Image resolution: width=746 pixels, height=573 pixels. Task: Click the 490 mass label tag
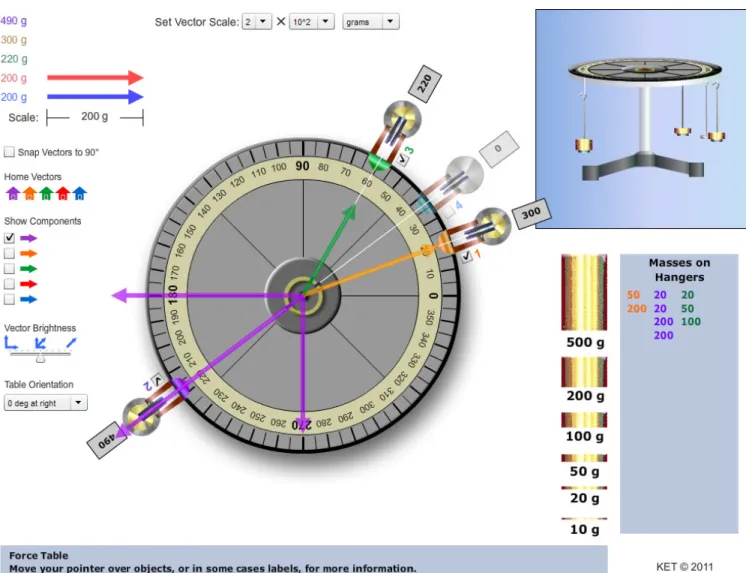tap(107, 441)
